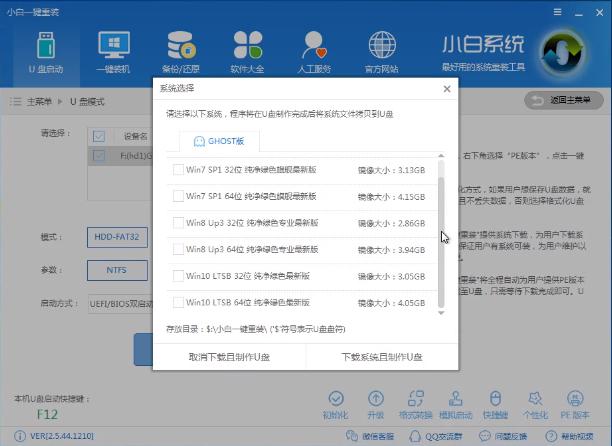Toggle the 设备名 header checkbox
This screenshot has height=446, width=612.
pos(99,136)
